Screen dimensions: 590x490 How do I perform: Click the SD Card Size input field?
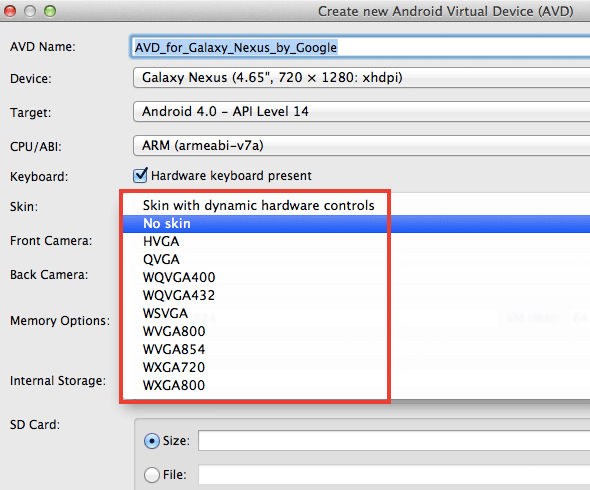point(394,441)
